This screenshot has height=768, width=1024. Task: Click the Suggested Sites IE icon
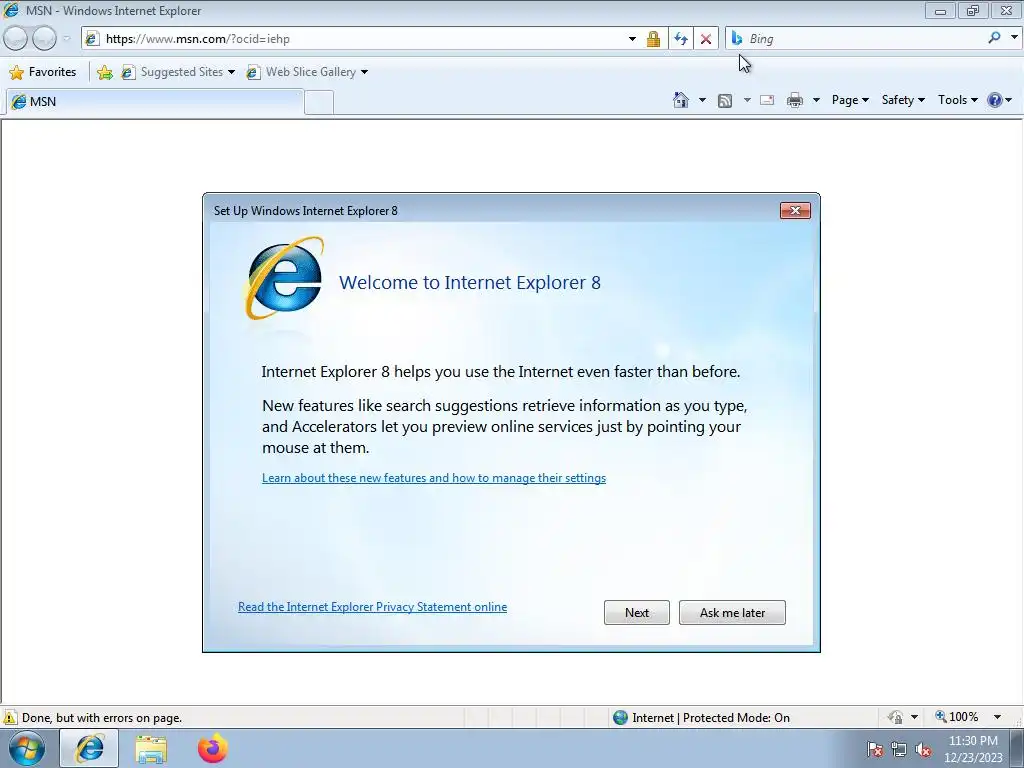(x=129, y=72)
